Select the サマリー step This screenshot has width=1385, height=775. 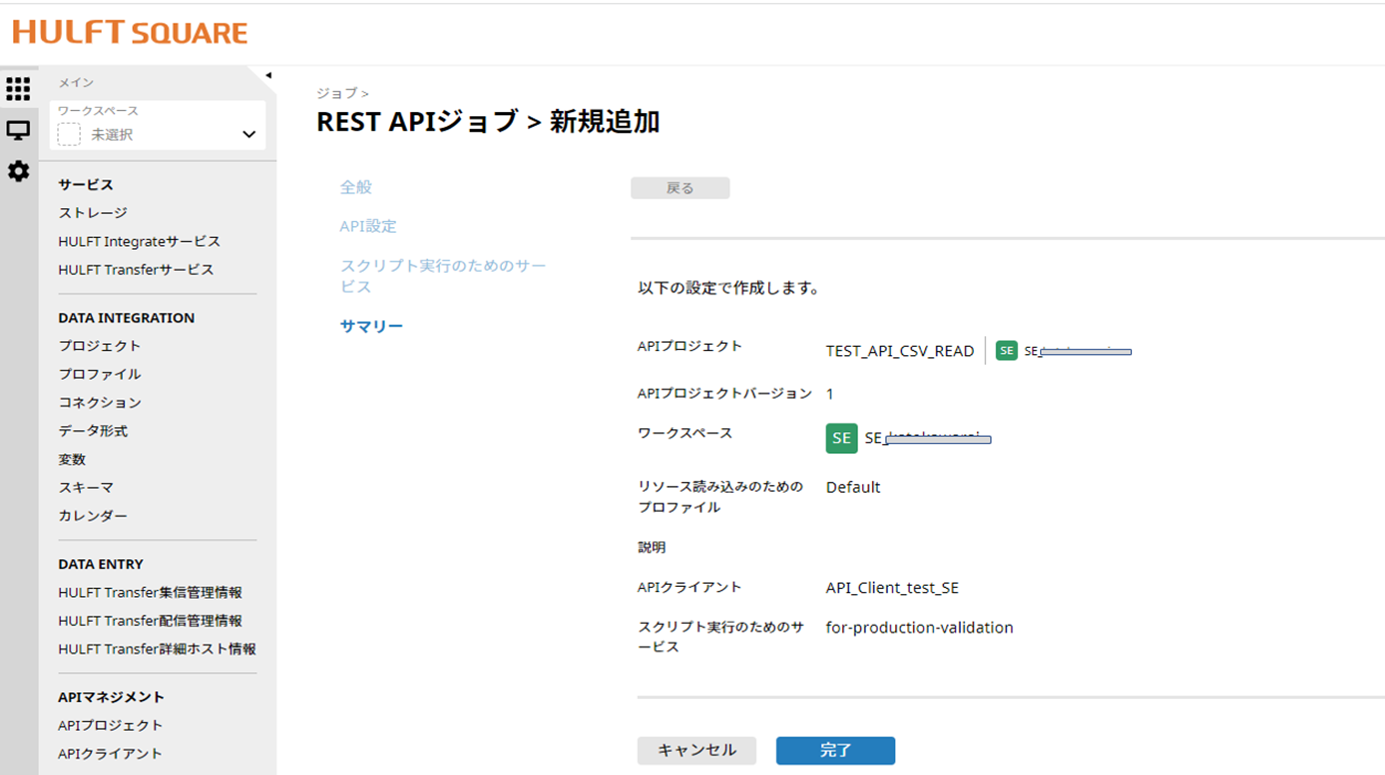(371, 325)
